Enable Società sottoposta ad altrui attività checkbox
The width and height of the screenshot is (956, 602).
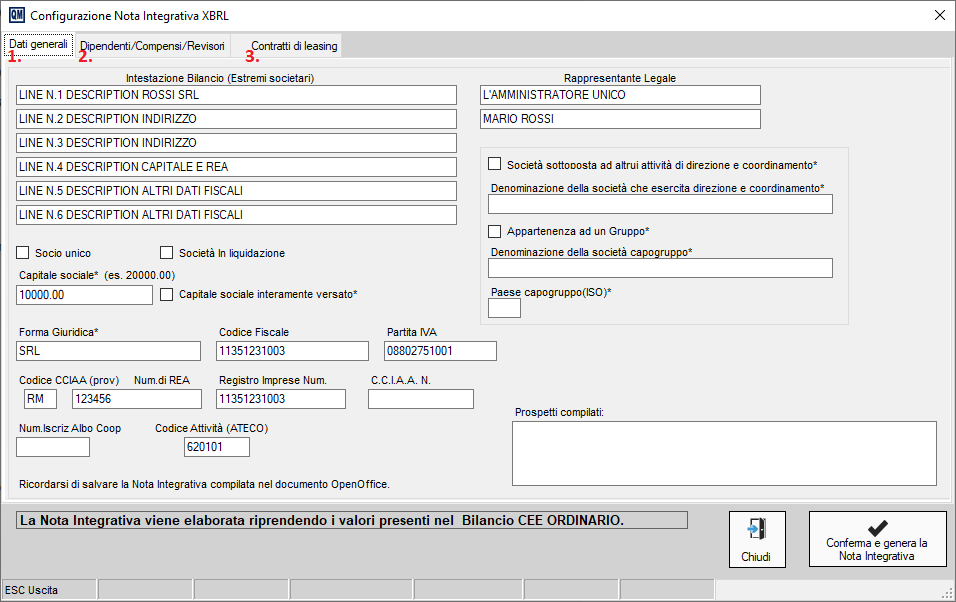495,164
